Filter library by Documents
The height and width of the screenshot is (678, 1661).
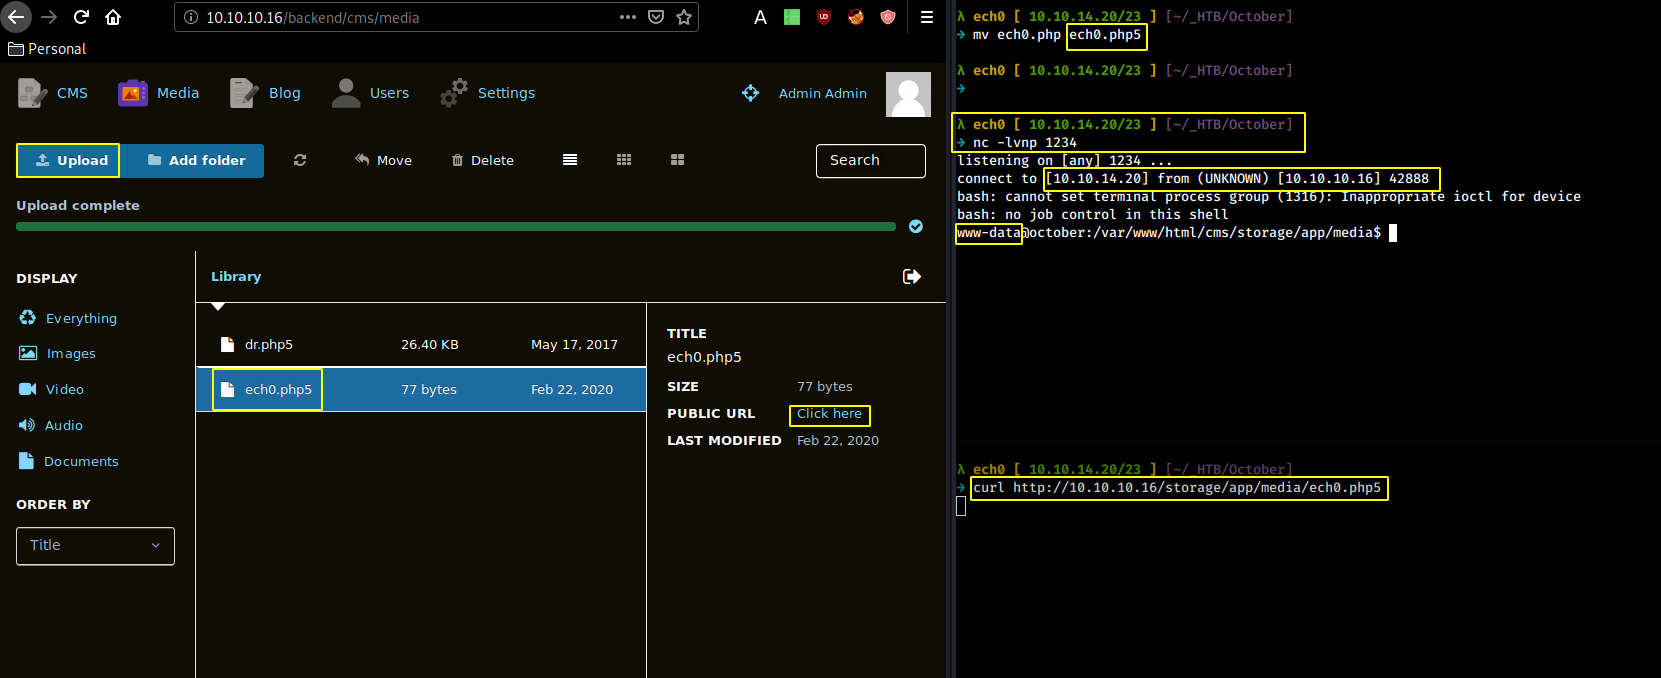point(68,462)
